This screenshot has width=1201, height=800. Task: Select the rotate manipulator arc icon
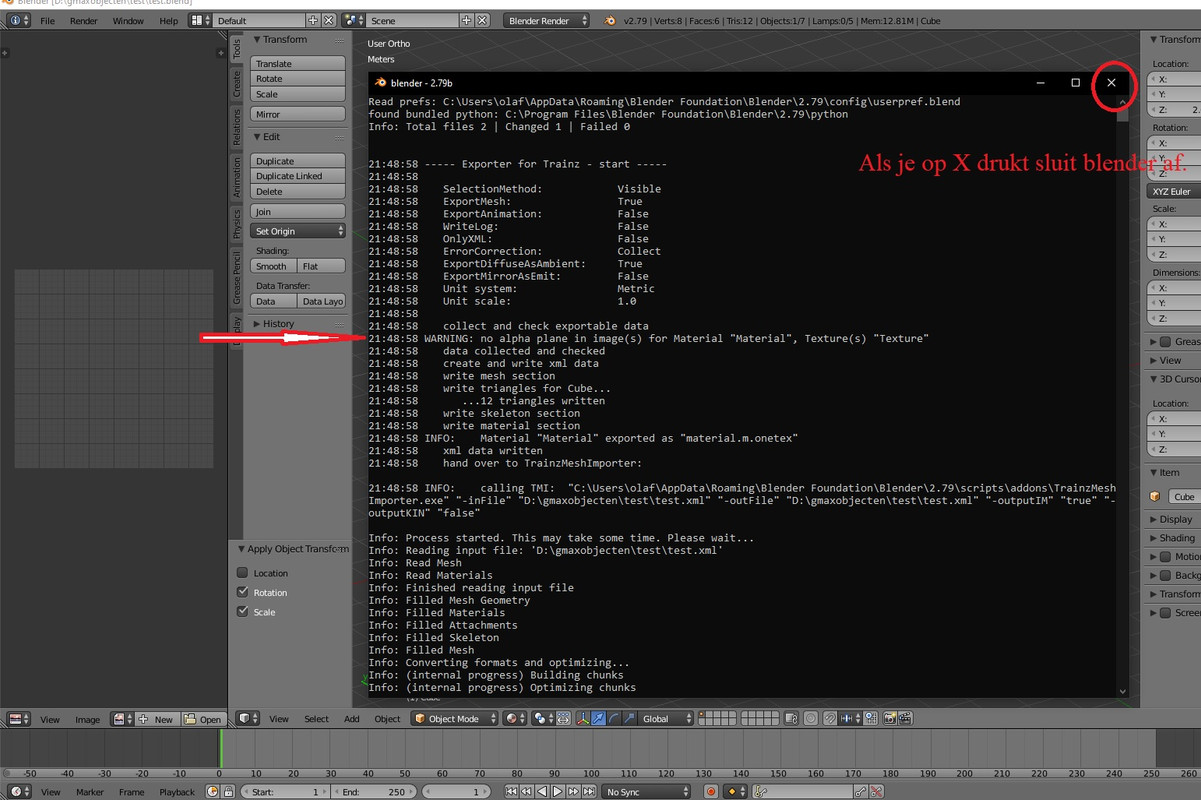(614, 718)
